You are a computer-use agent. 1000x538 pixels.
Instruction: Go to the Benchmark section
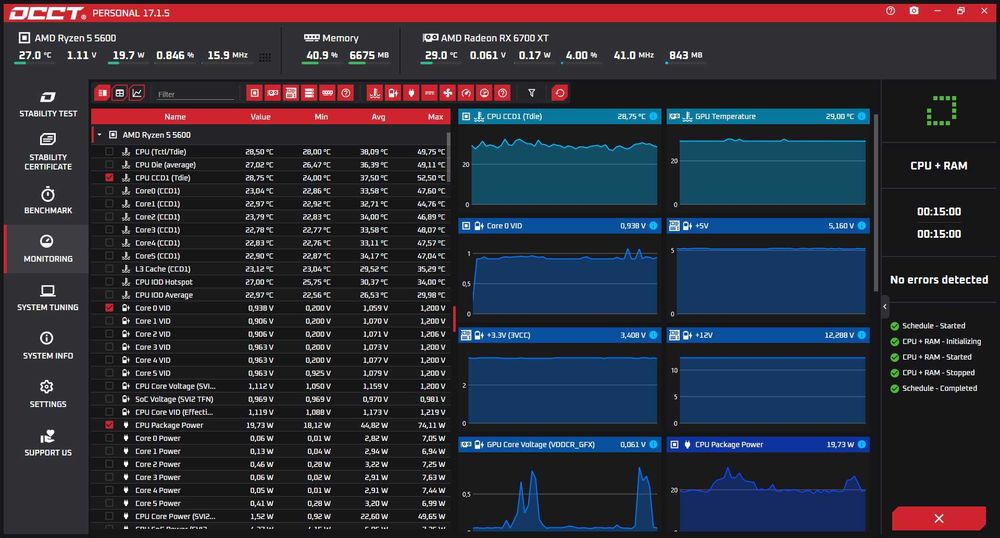(x=48, y=200)
